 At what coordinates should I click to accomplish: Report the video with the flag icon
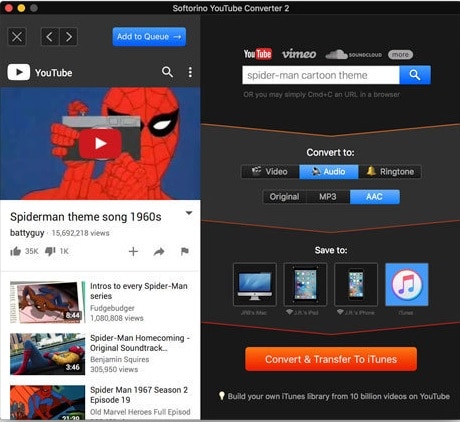click(x=185, y=251)
